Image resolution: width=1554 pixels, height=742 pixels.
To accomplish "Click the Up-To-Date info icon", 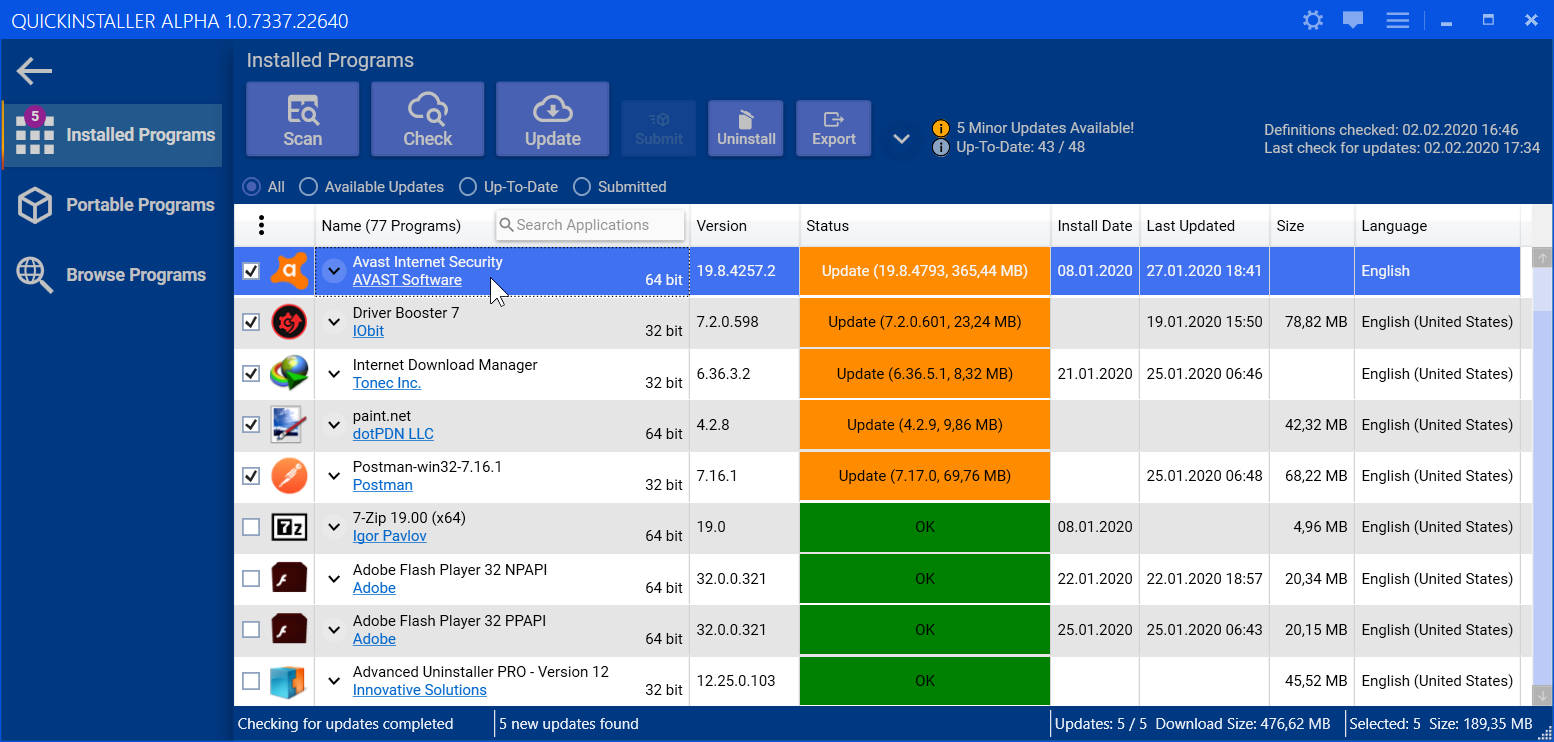I will 941,147.
